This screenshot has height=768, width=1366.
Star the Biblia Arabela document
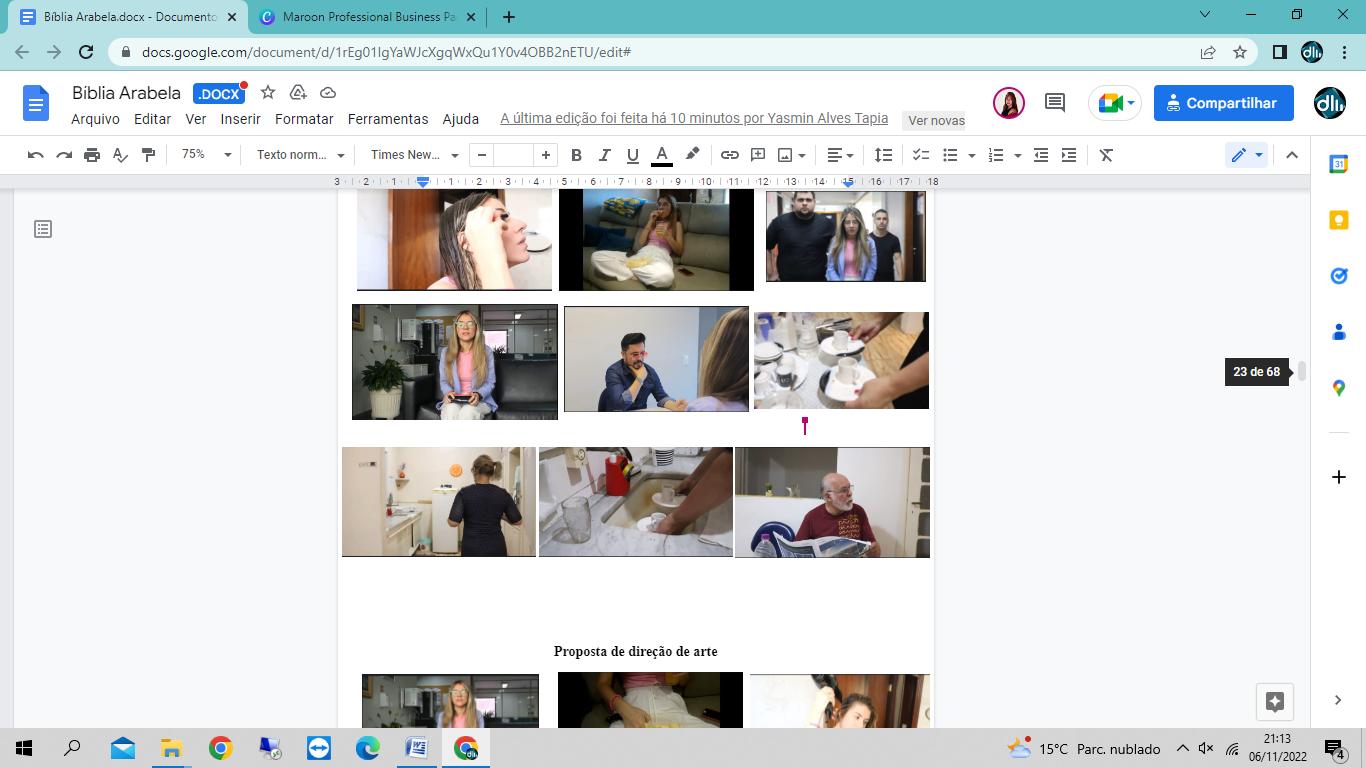tap(268, 93)
